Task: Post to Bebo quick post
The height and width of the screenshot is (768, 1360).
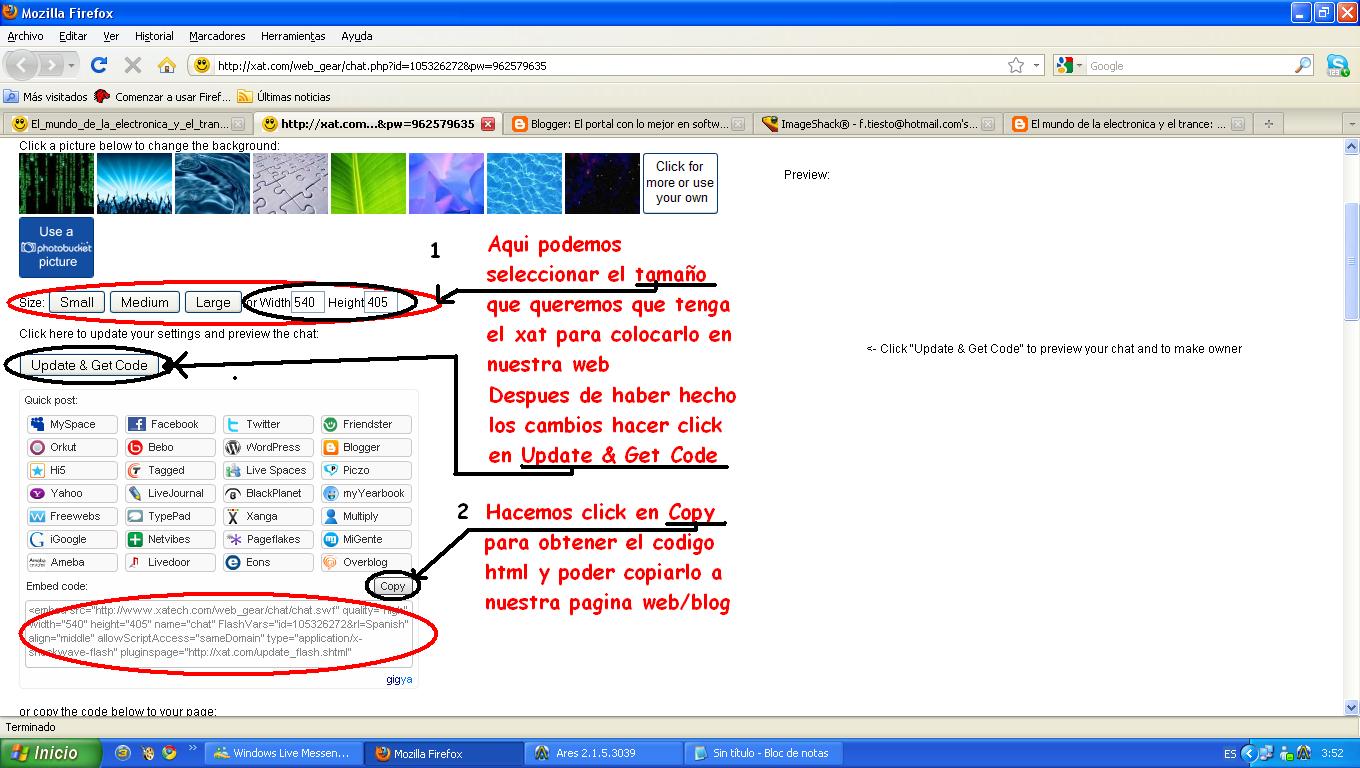Action: [170, 447]
